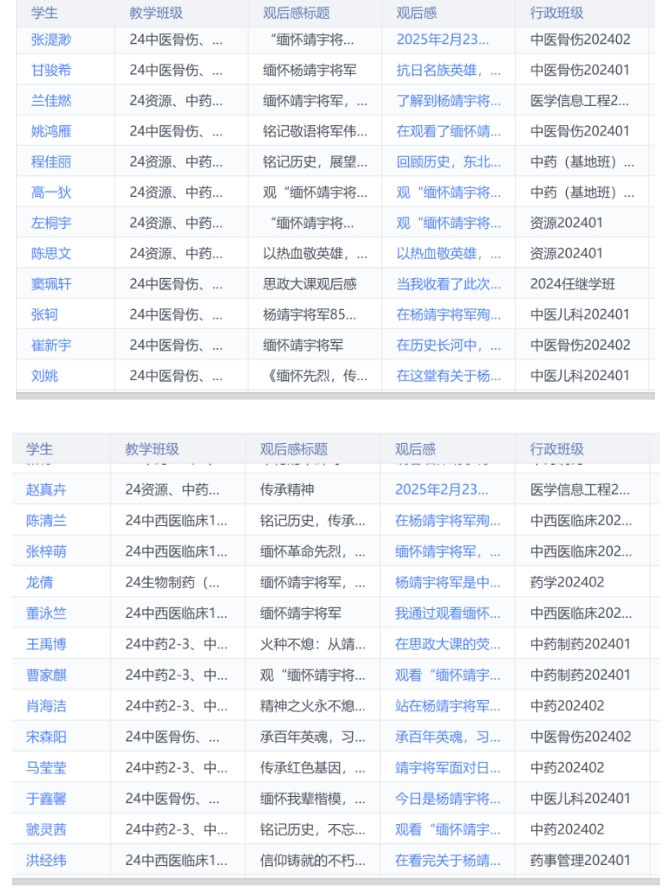664x891 pixels.
Task: Click student name 赵真卉
Action: coord(46,489)
